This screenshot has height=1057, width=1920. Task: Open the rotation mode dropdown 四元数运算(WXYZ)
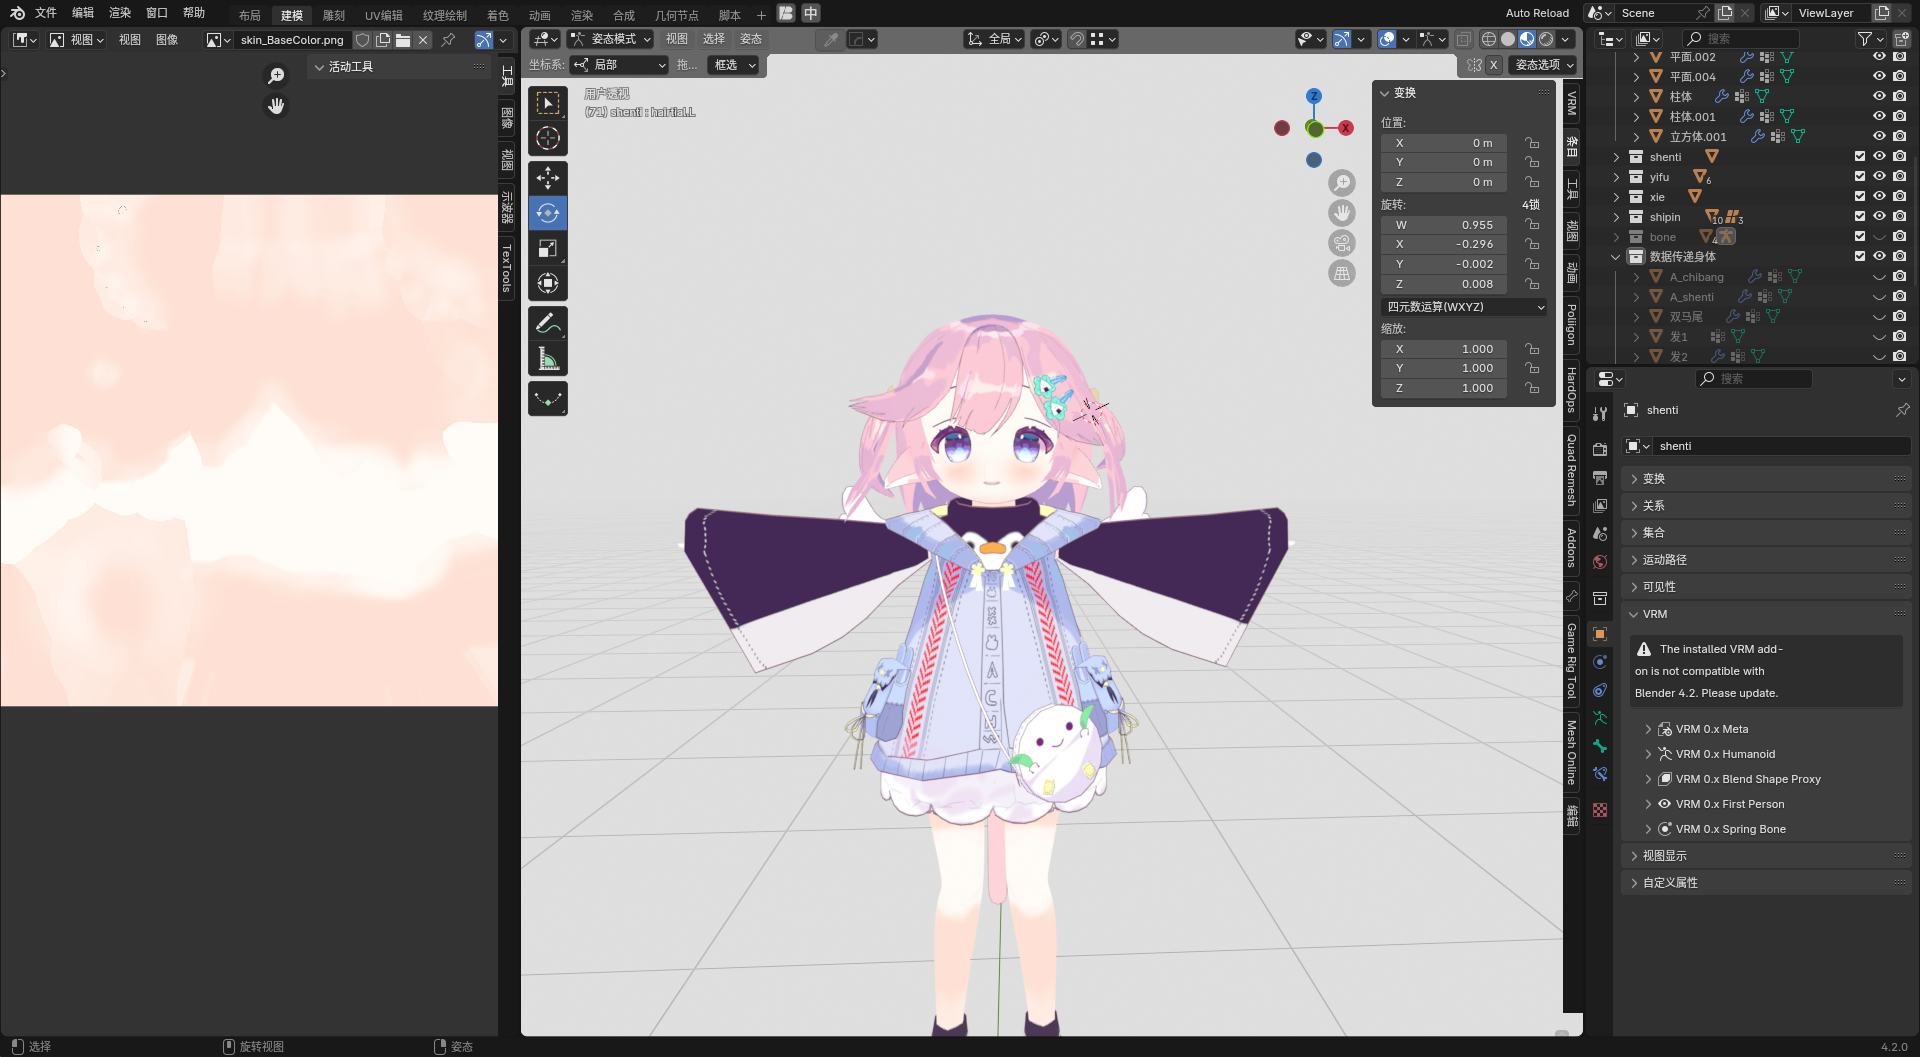point(1464,307)
